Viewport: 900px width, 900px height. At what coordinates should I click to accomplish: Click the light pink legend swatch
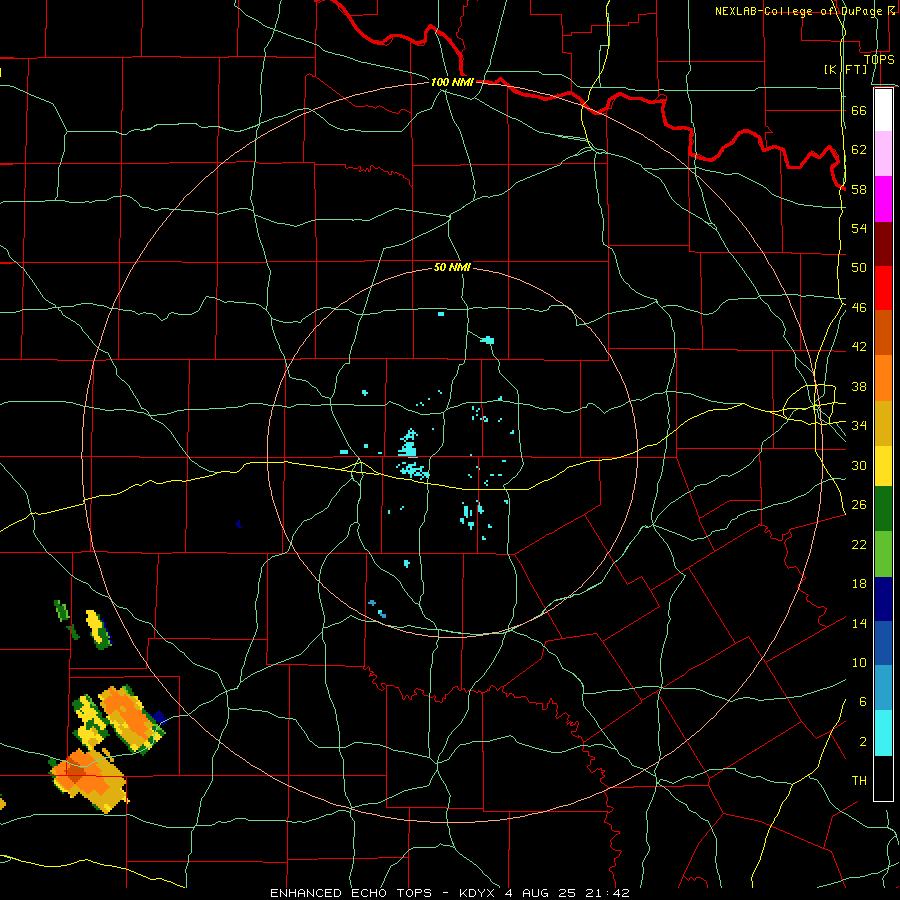click(883, 154)
